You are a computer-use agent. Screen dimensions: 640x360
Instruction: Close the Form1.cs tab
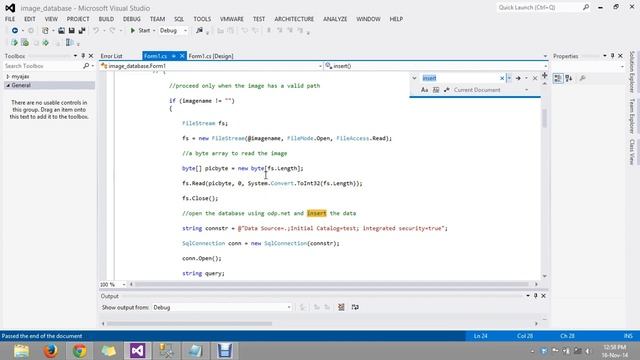(182, 56)
